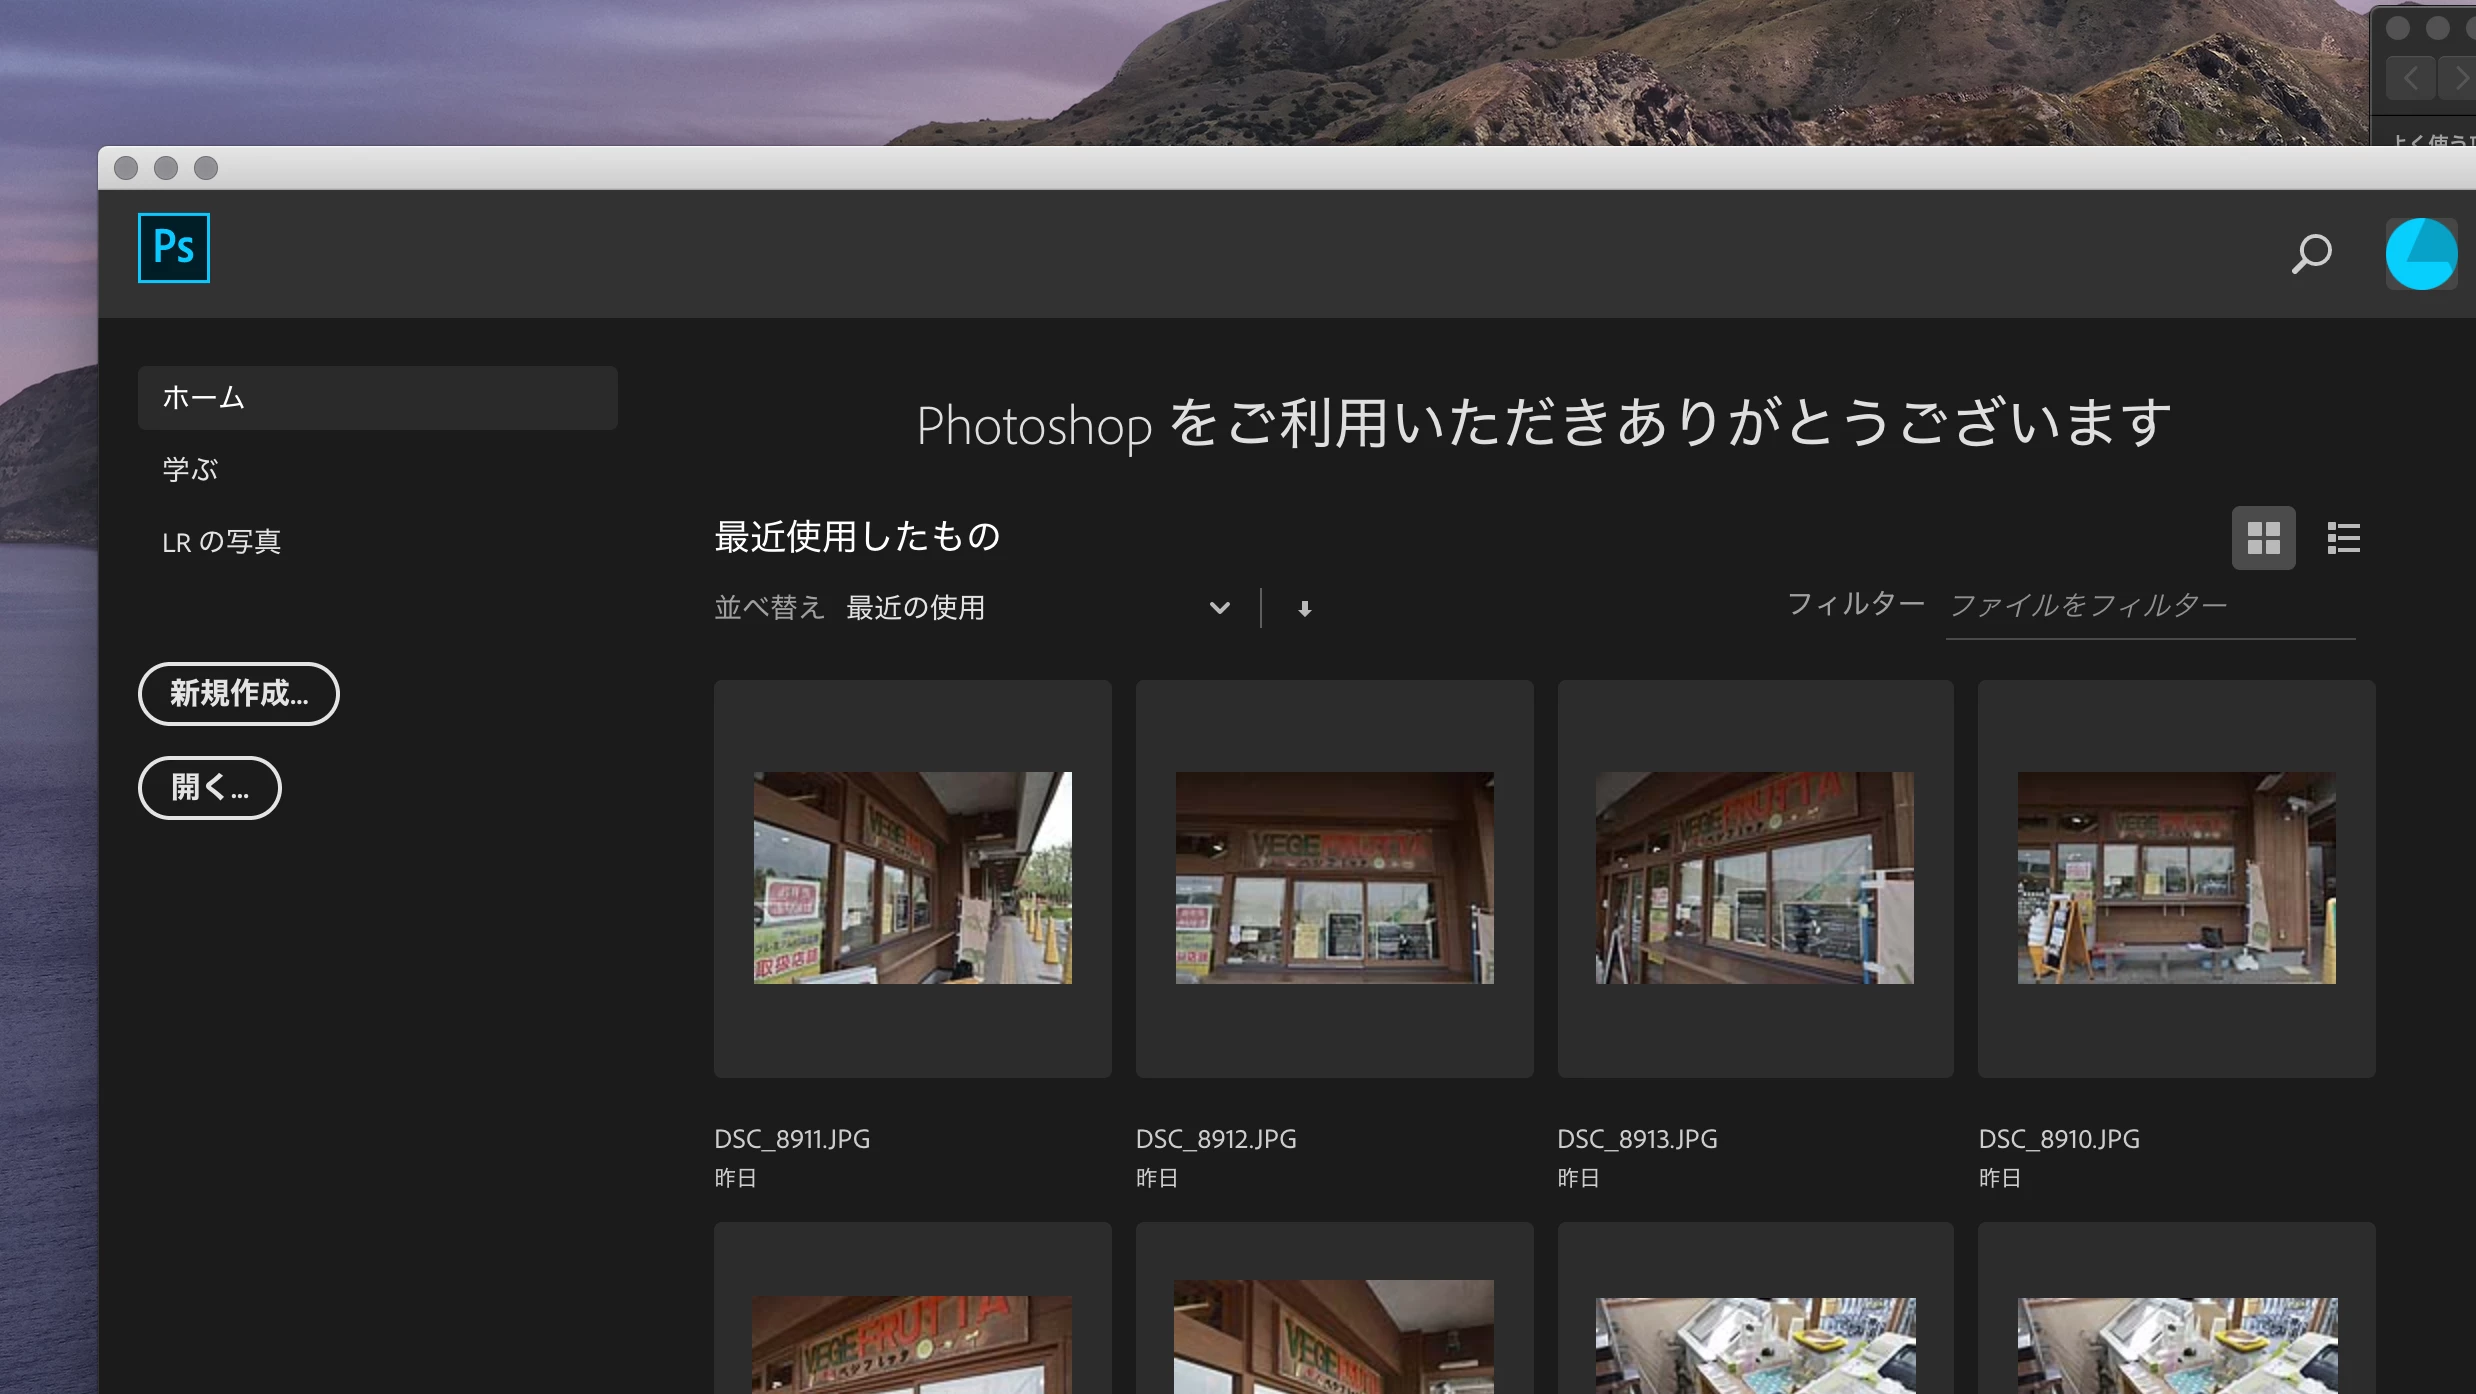Open DSC_8913.JPG thumbnail

point(1754,878)
